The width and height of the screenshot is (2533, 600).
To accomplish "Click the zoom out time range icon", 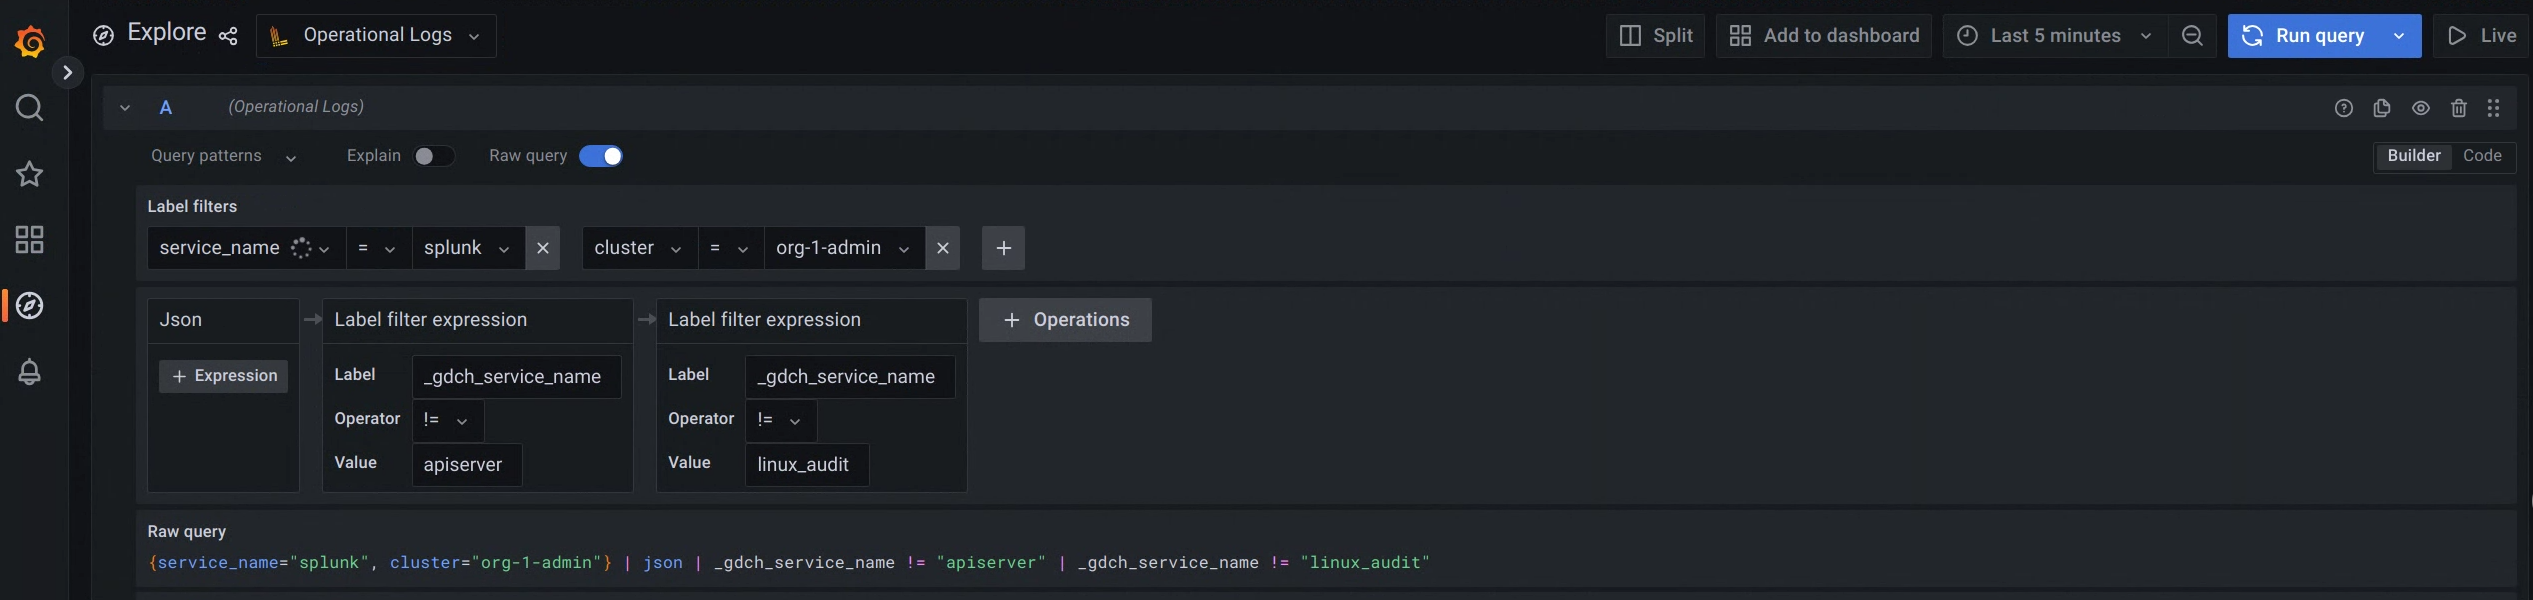I will tap(2192, 36).
